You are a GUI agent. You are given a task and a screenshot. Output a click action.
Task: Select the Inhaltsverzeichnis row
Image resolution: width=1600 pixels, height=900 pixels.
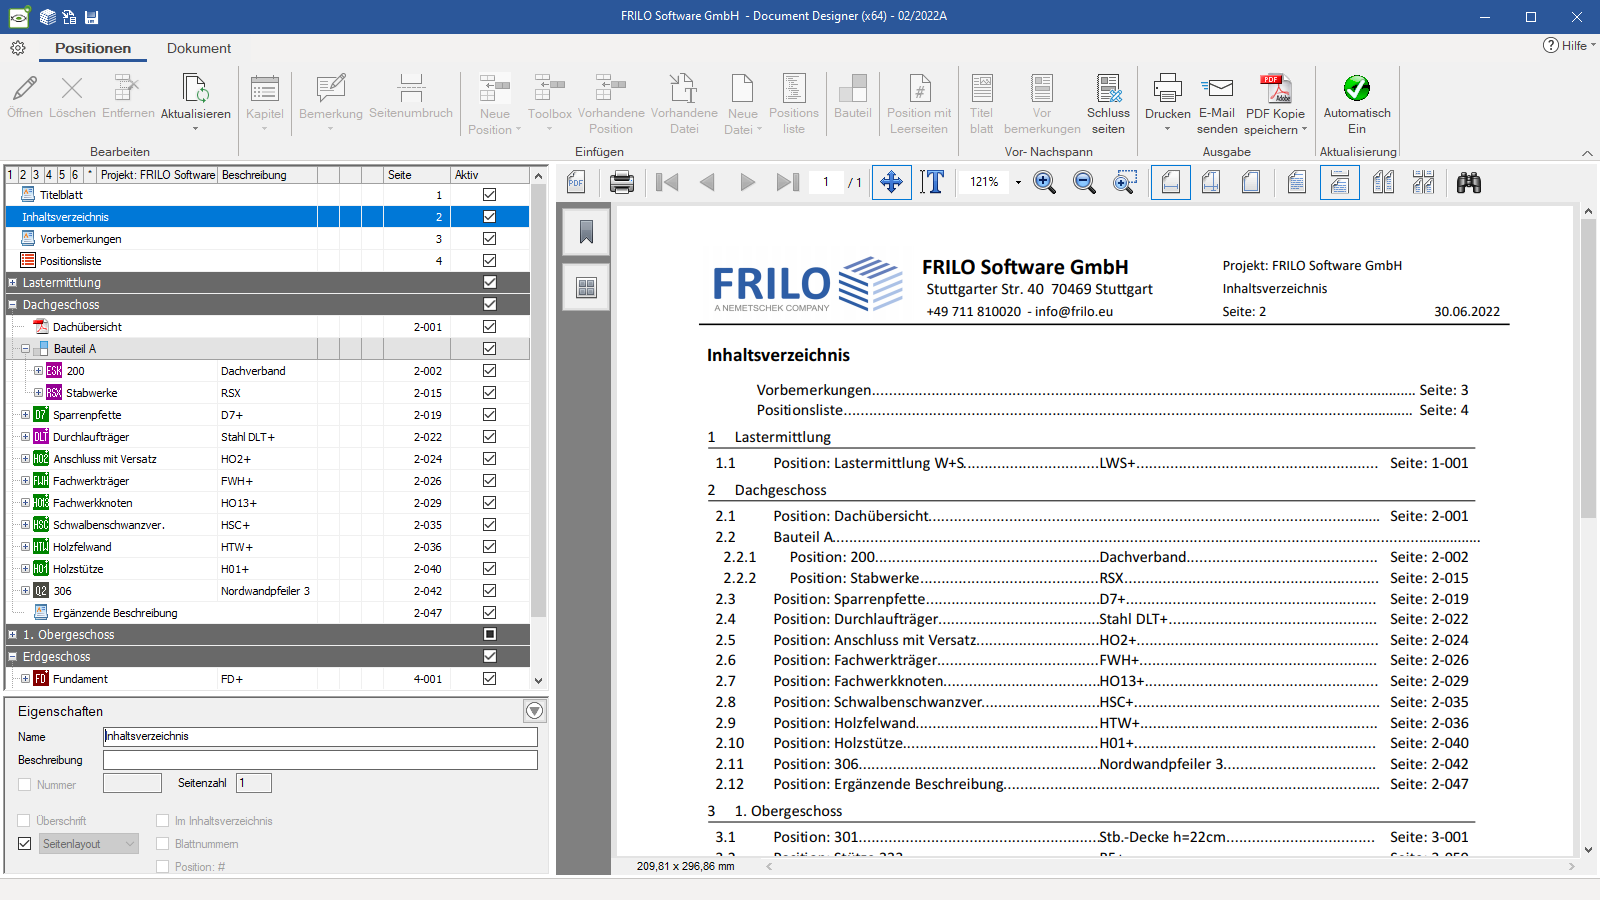tap(267, 217)
